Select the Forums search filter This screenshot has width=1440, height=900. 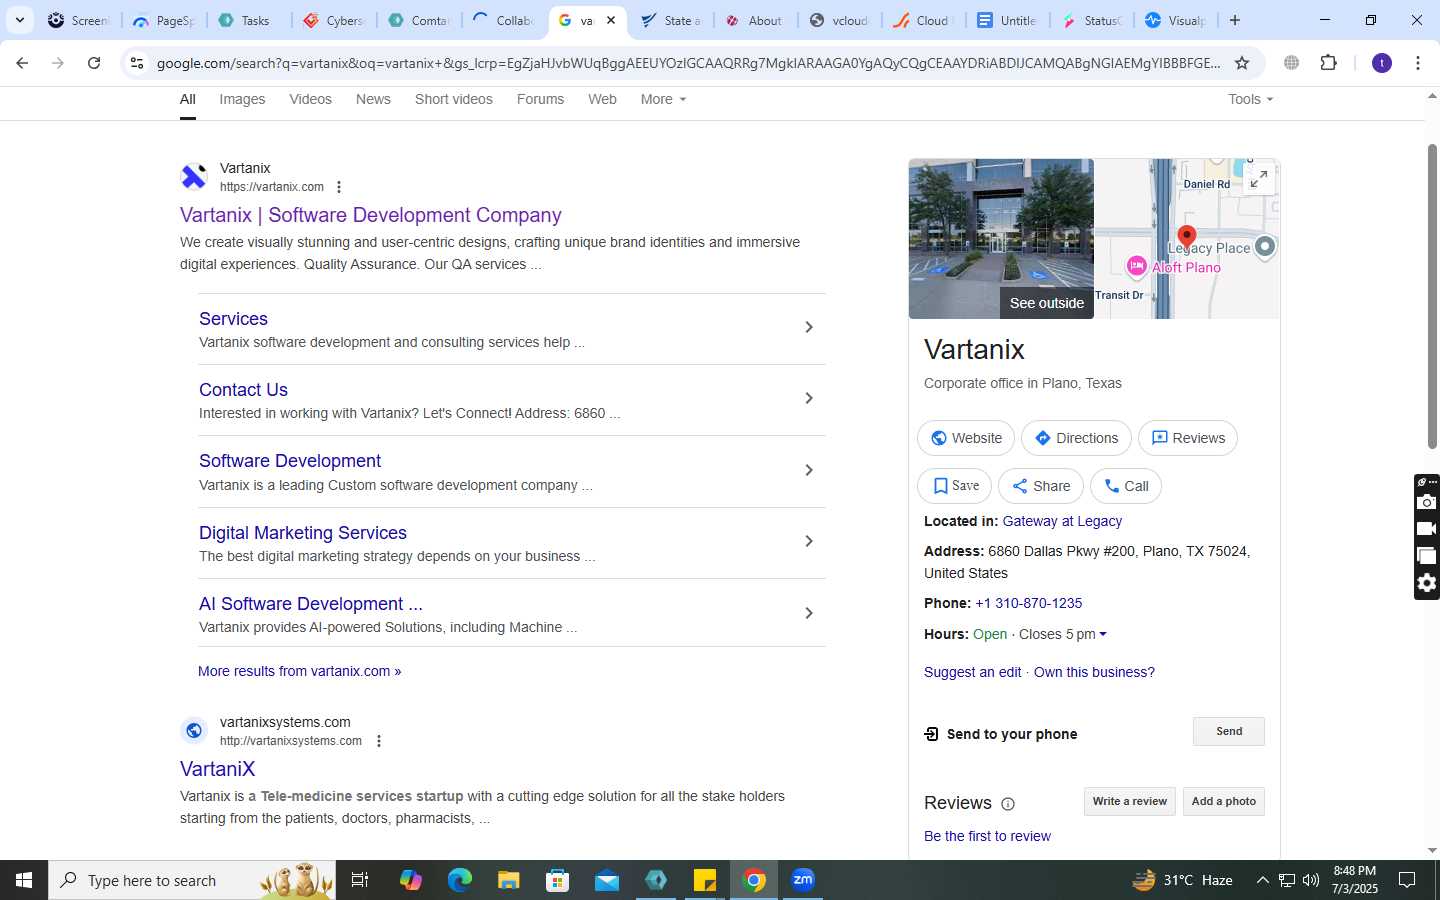point(540,99)
